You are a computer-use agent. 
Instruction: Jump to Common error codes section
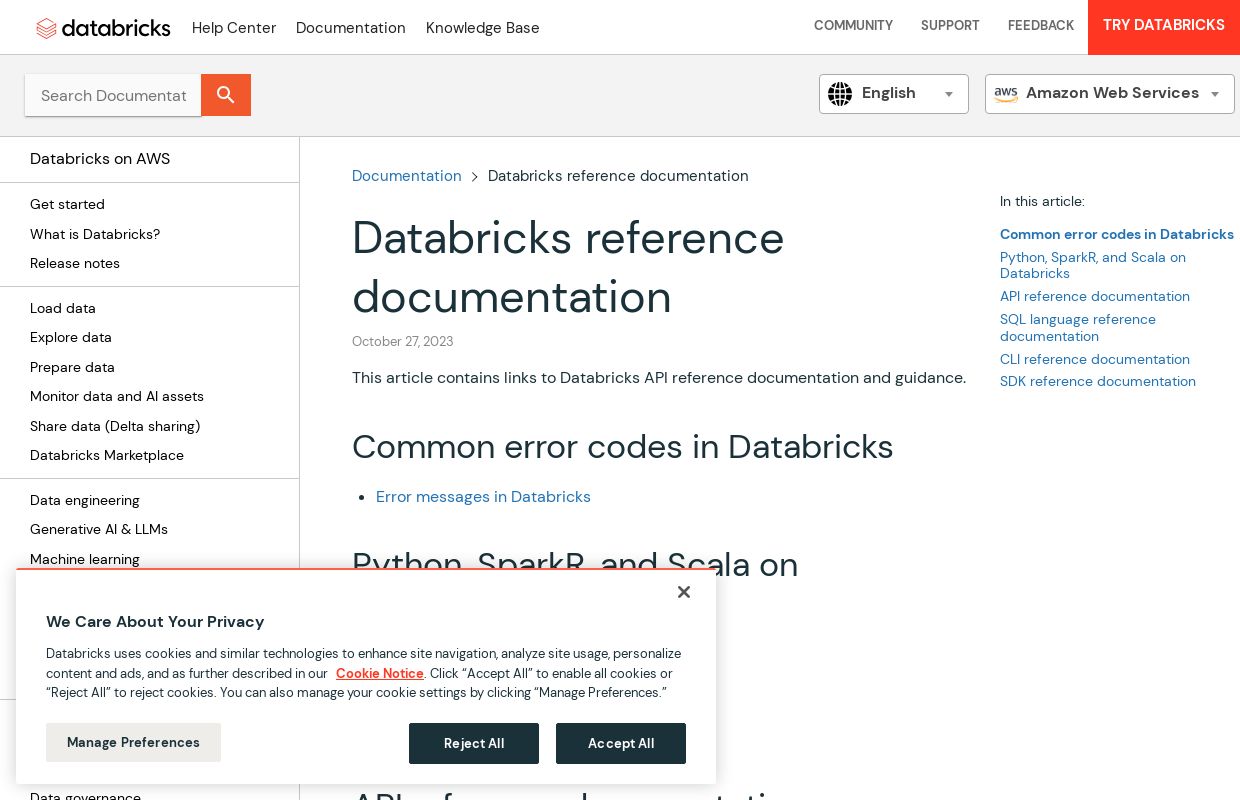coord(1117,234)
